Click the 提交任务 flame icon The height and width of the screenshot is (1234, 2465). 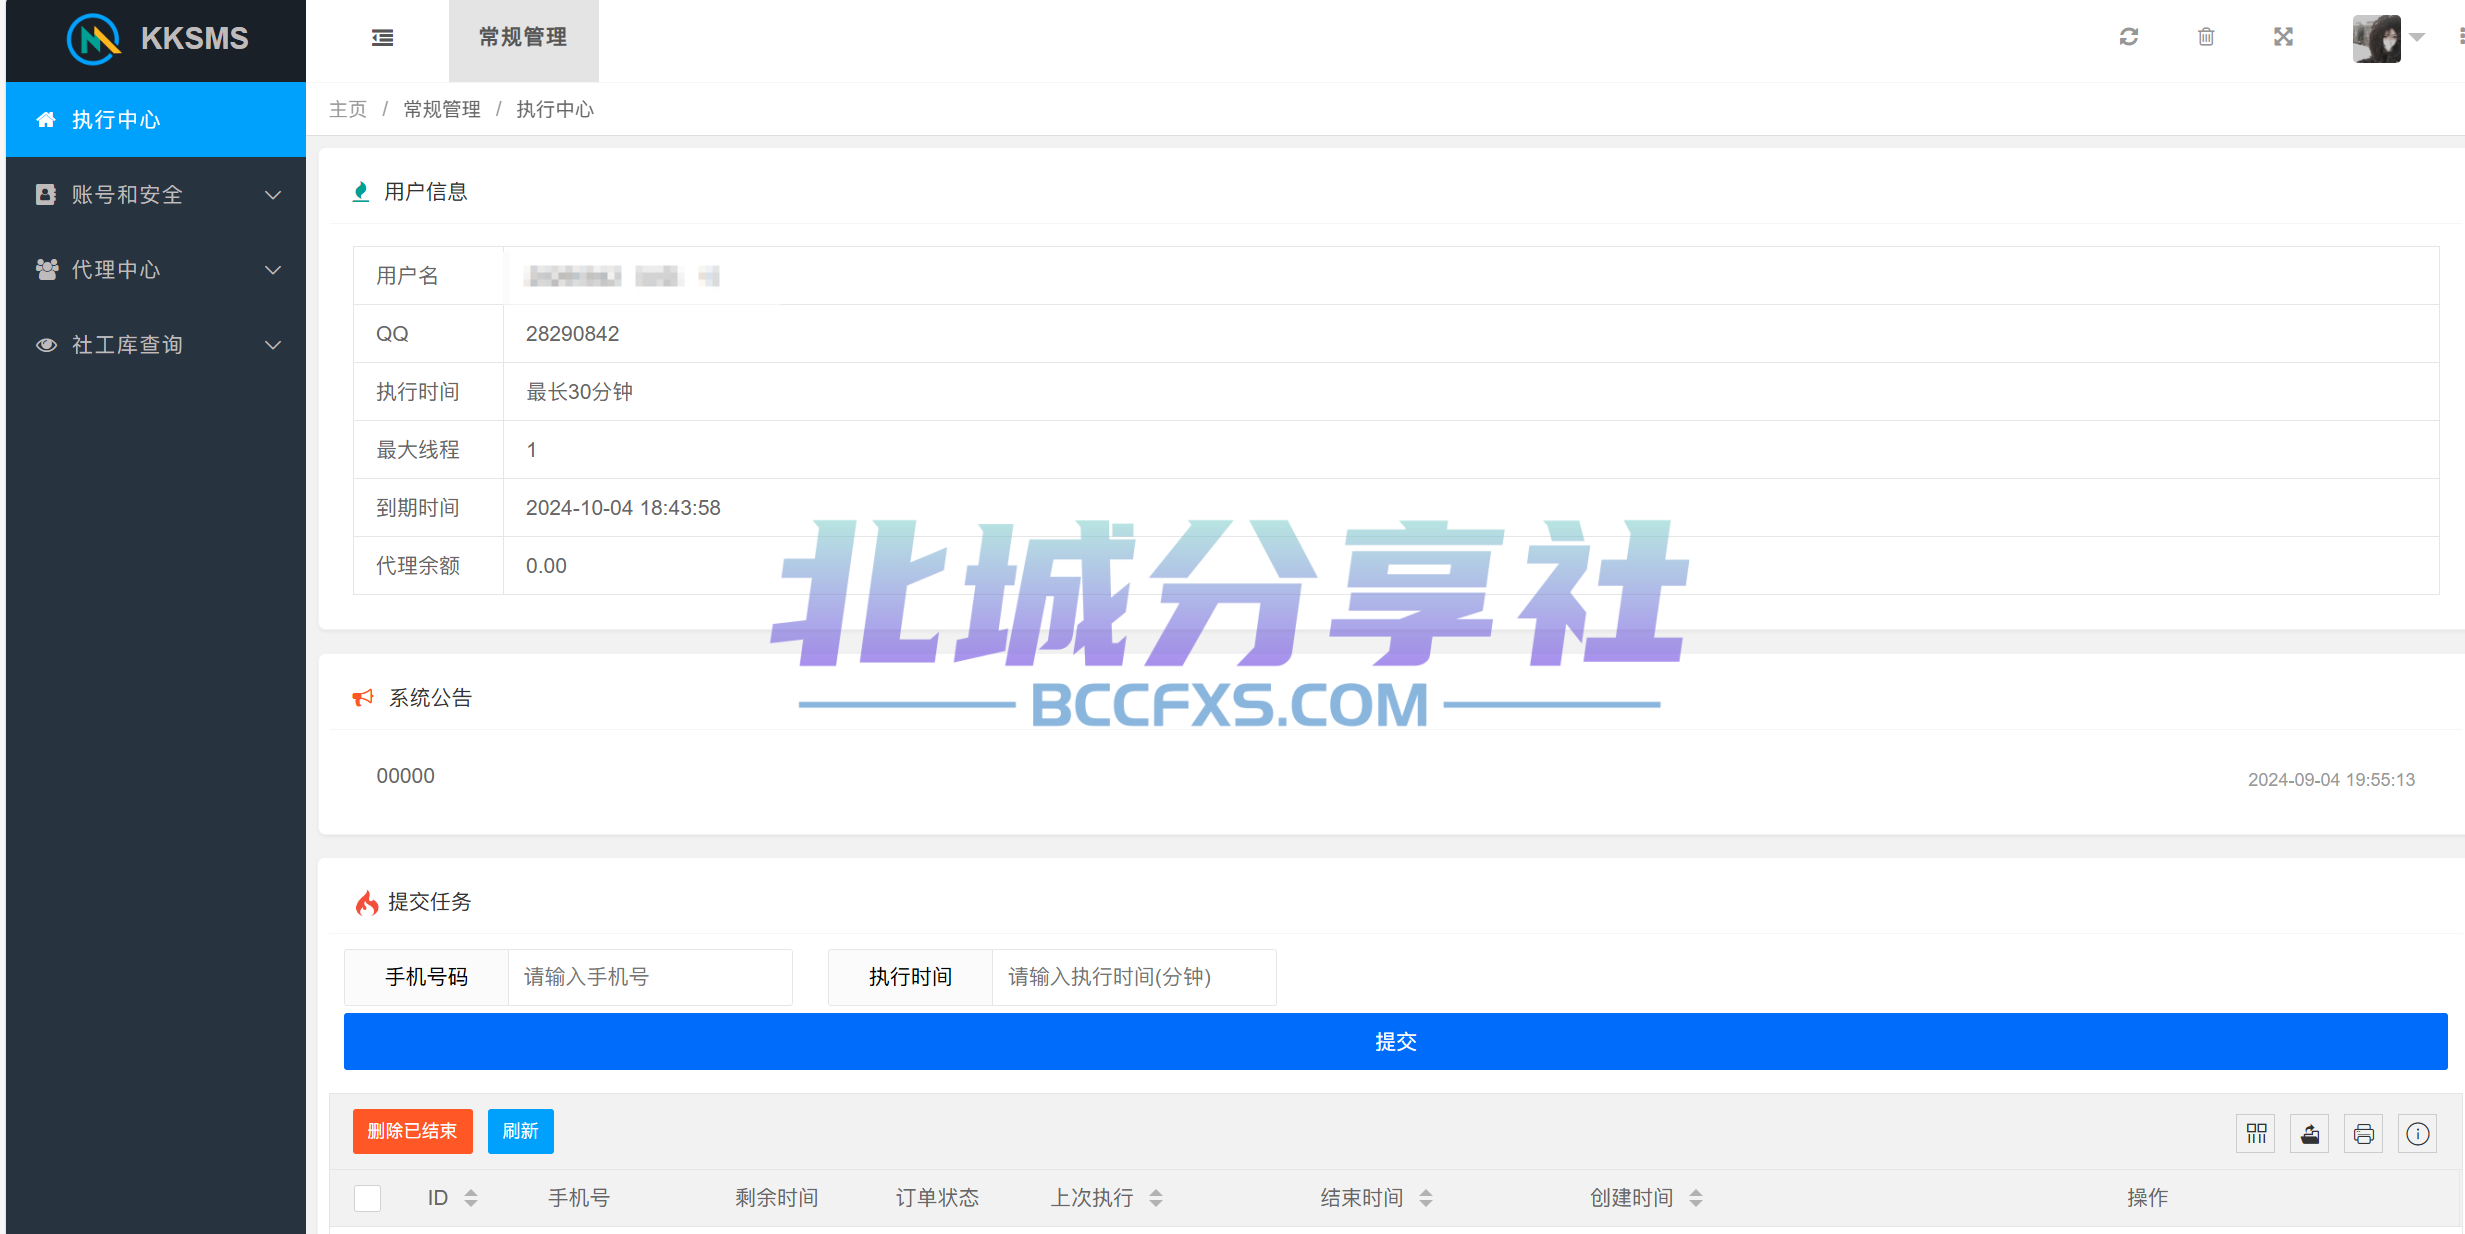(367, 903)
